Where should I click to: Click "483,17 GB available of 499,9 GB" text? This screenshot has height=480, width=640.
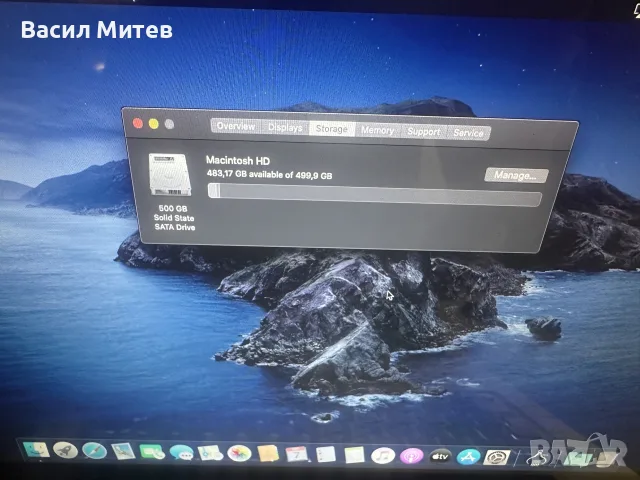pyautogui.click(x=269, y=174)
